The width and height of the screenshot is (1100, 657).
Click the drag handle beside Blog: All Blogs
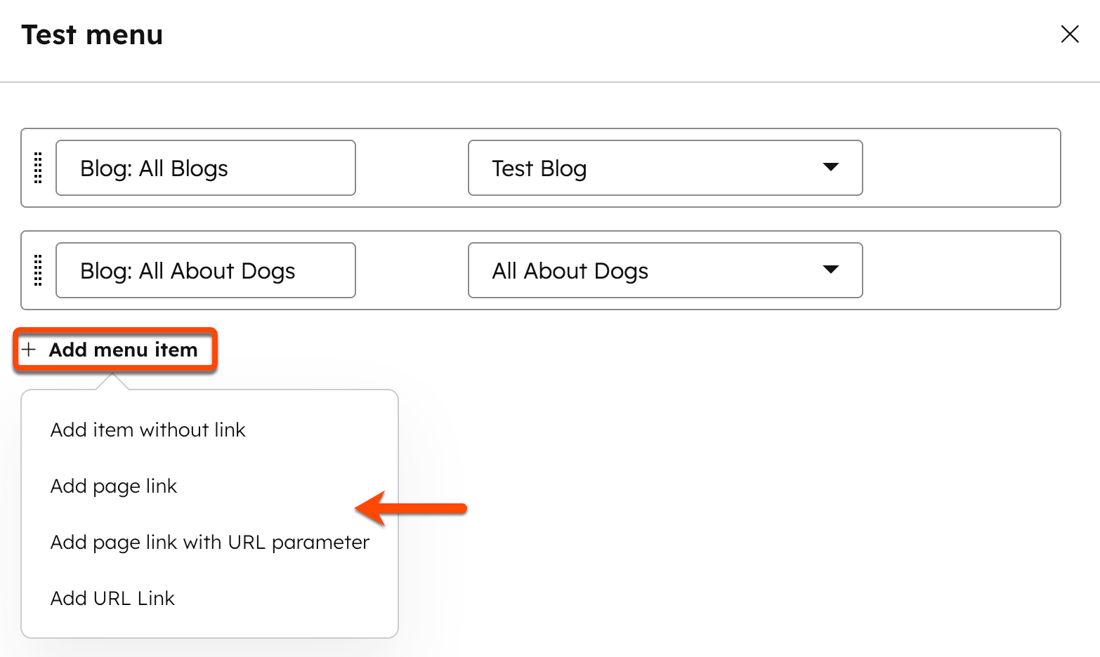(x=37, y=168)
